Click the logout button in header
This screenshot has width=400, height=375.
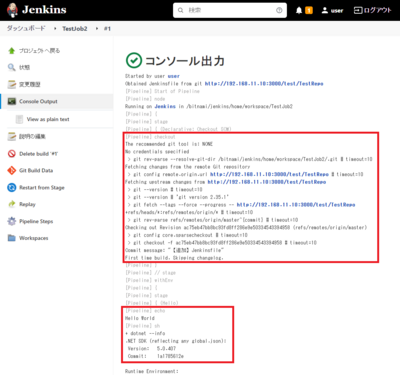(372, 10)
